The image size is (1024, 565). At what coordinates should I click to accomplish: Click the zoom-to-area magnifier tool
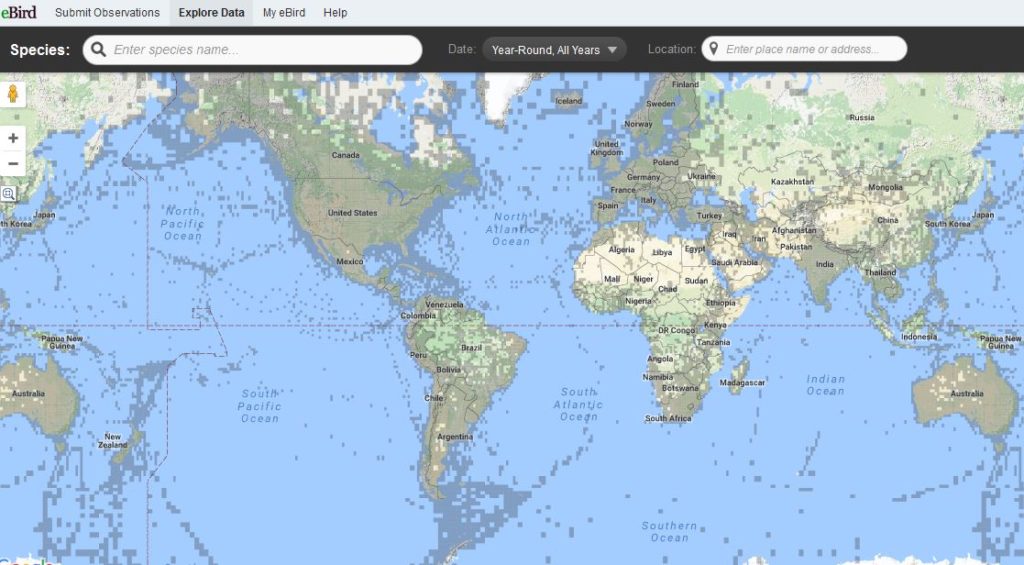coord(8,193)
